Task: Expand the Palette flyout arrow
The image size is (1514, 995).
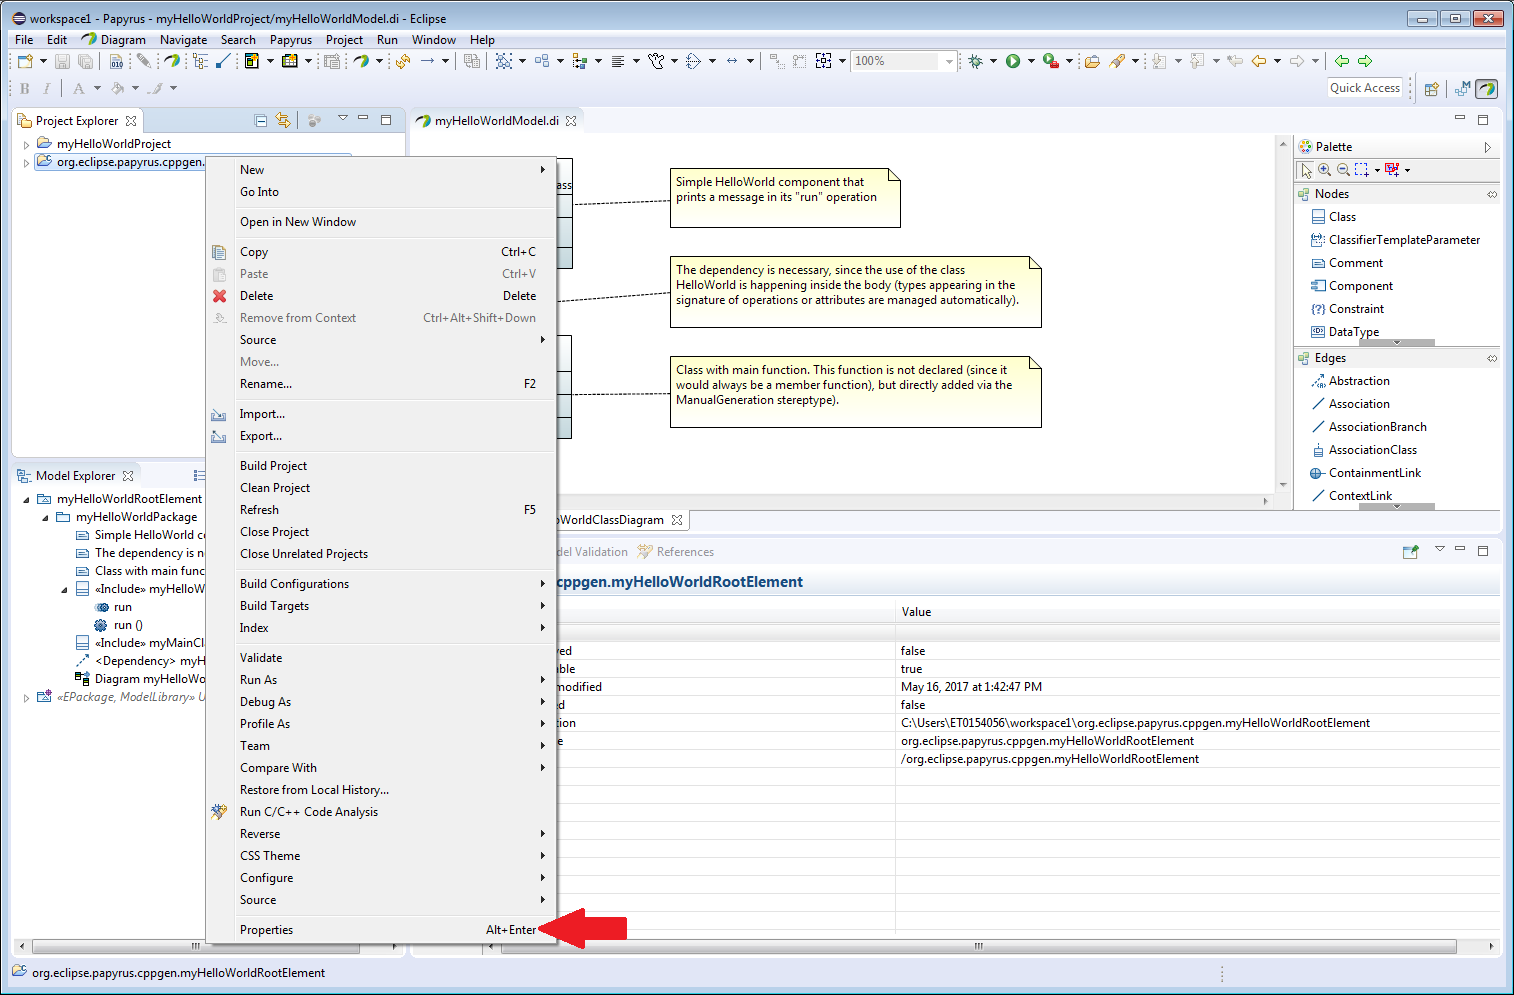Action: pyautogui.click(x=1488, y=147)
